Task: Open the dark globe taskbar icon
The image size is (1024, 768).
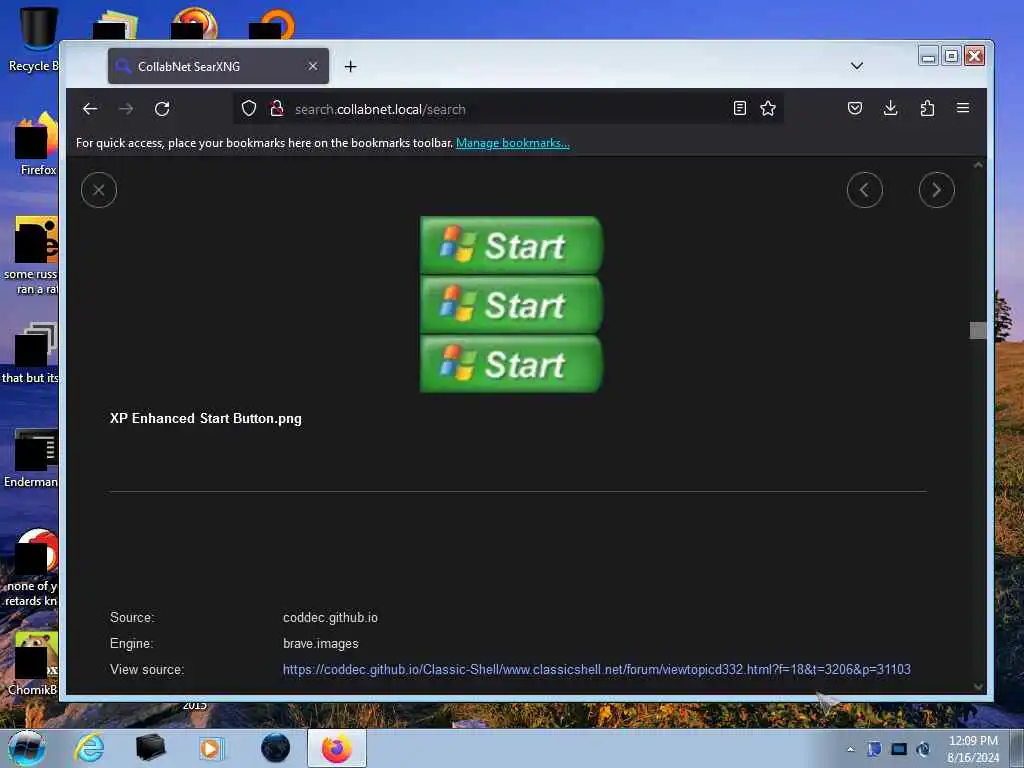Action: 275,748
